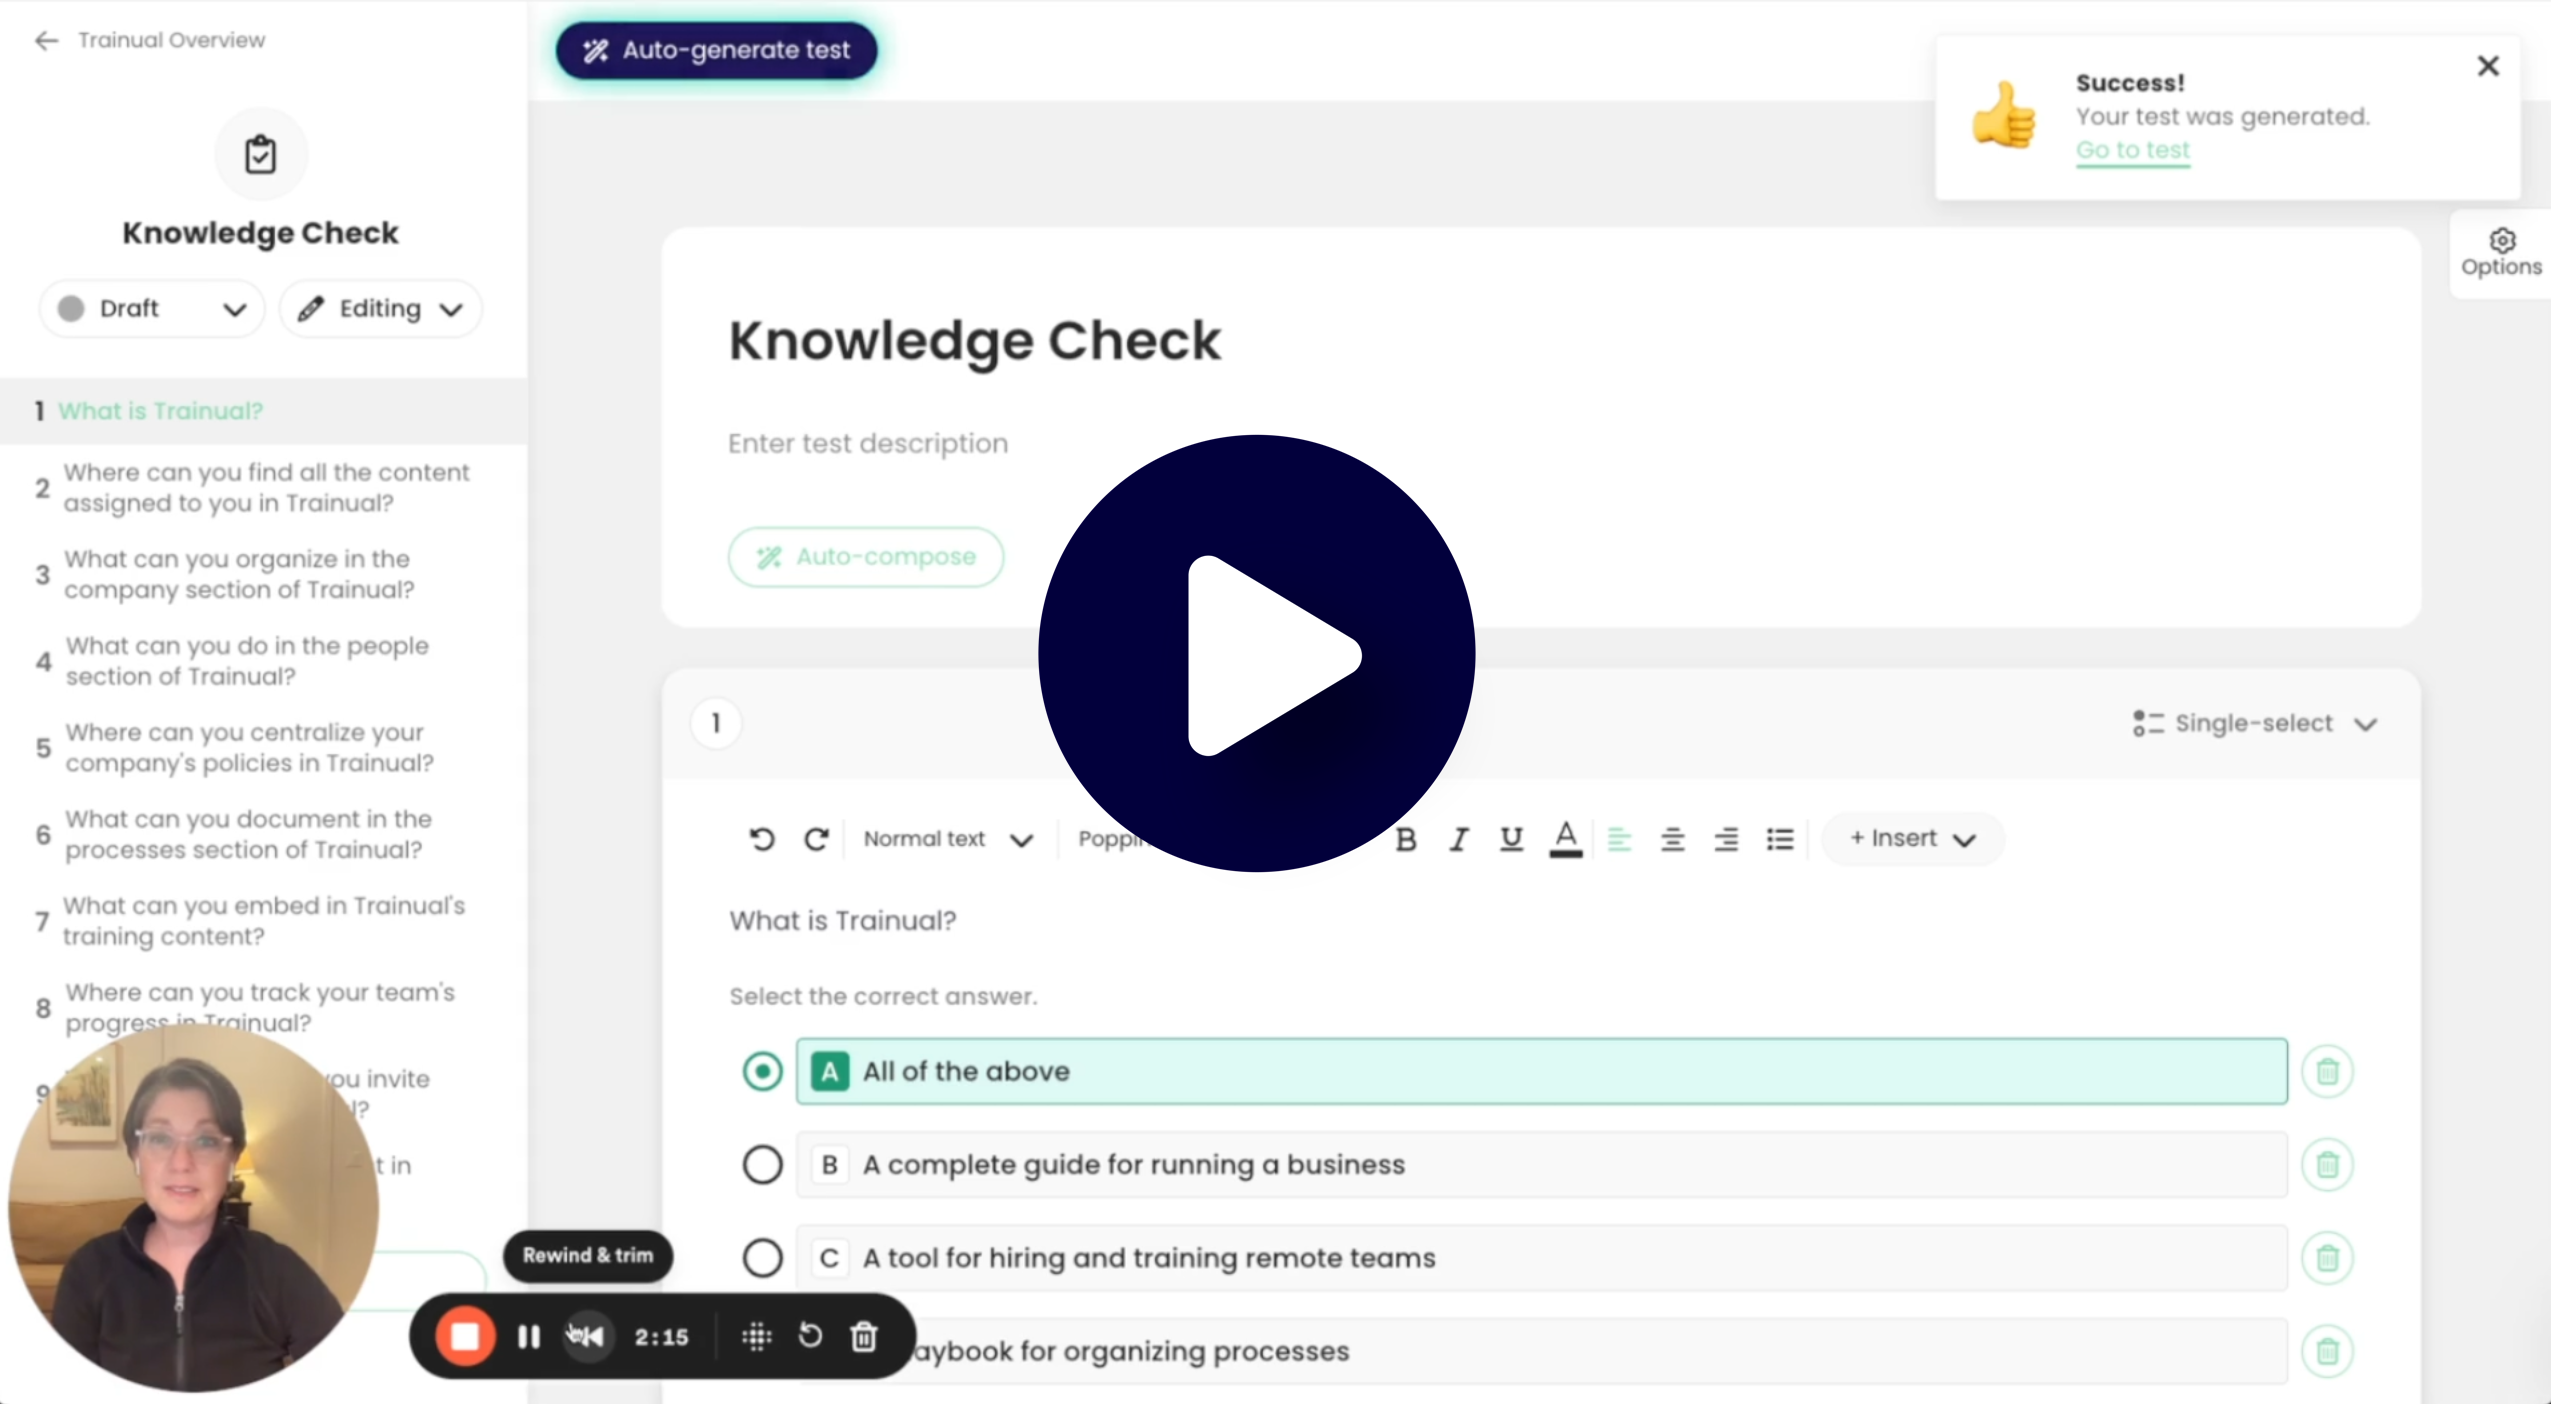The width and height of the screenshot is (2551, 1404).
Task: Open the Single-select question type dropdown
Action: click(x=2253, y=723)
